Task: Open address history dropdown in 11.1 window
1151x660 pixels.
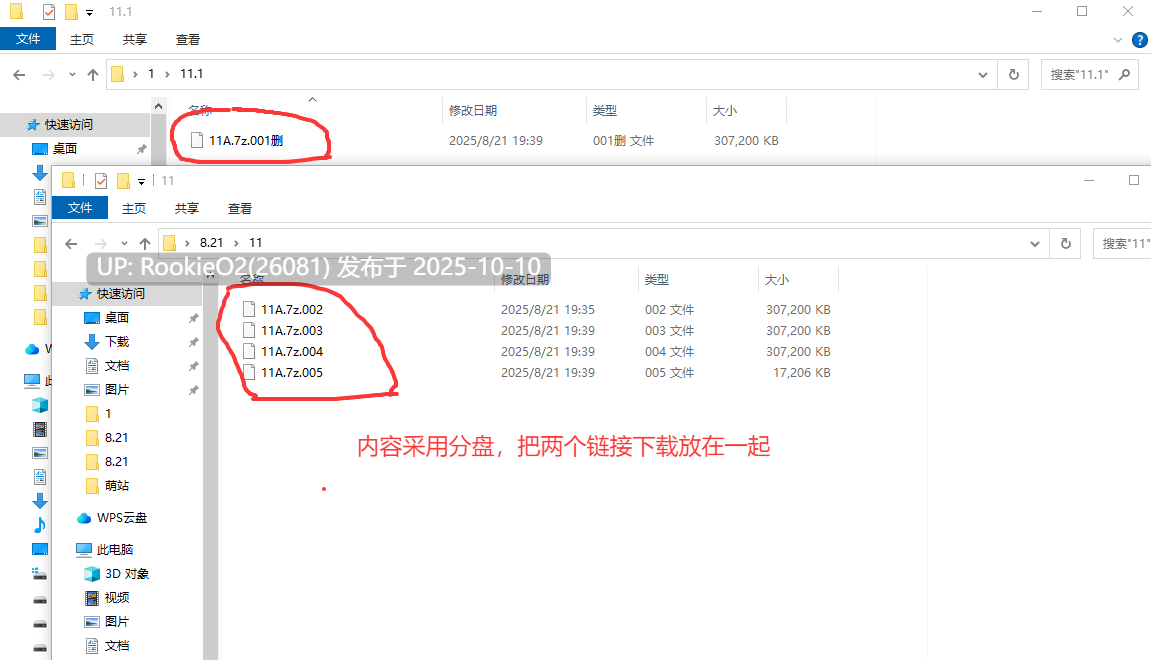Action: (x=983, y=74)
